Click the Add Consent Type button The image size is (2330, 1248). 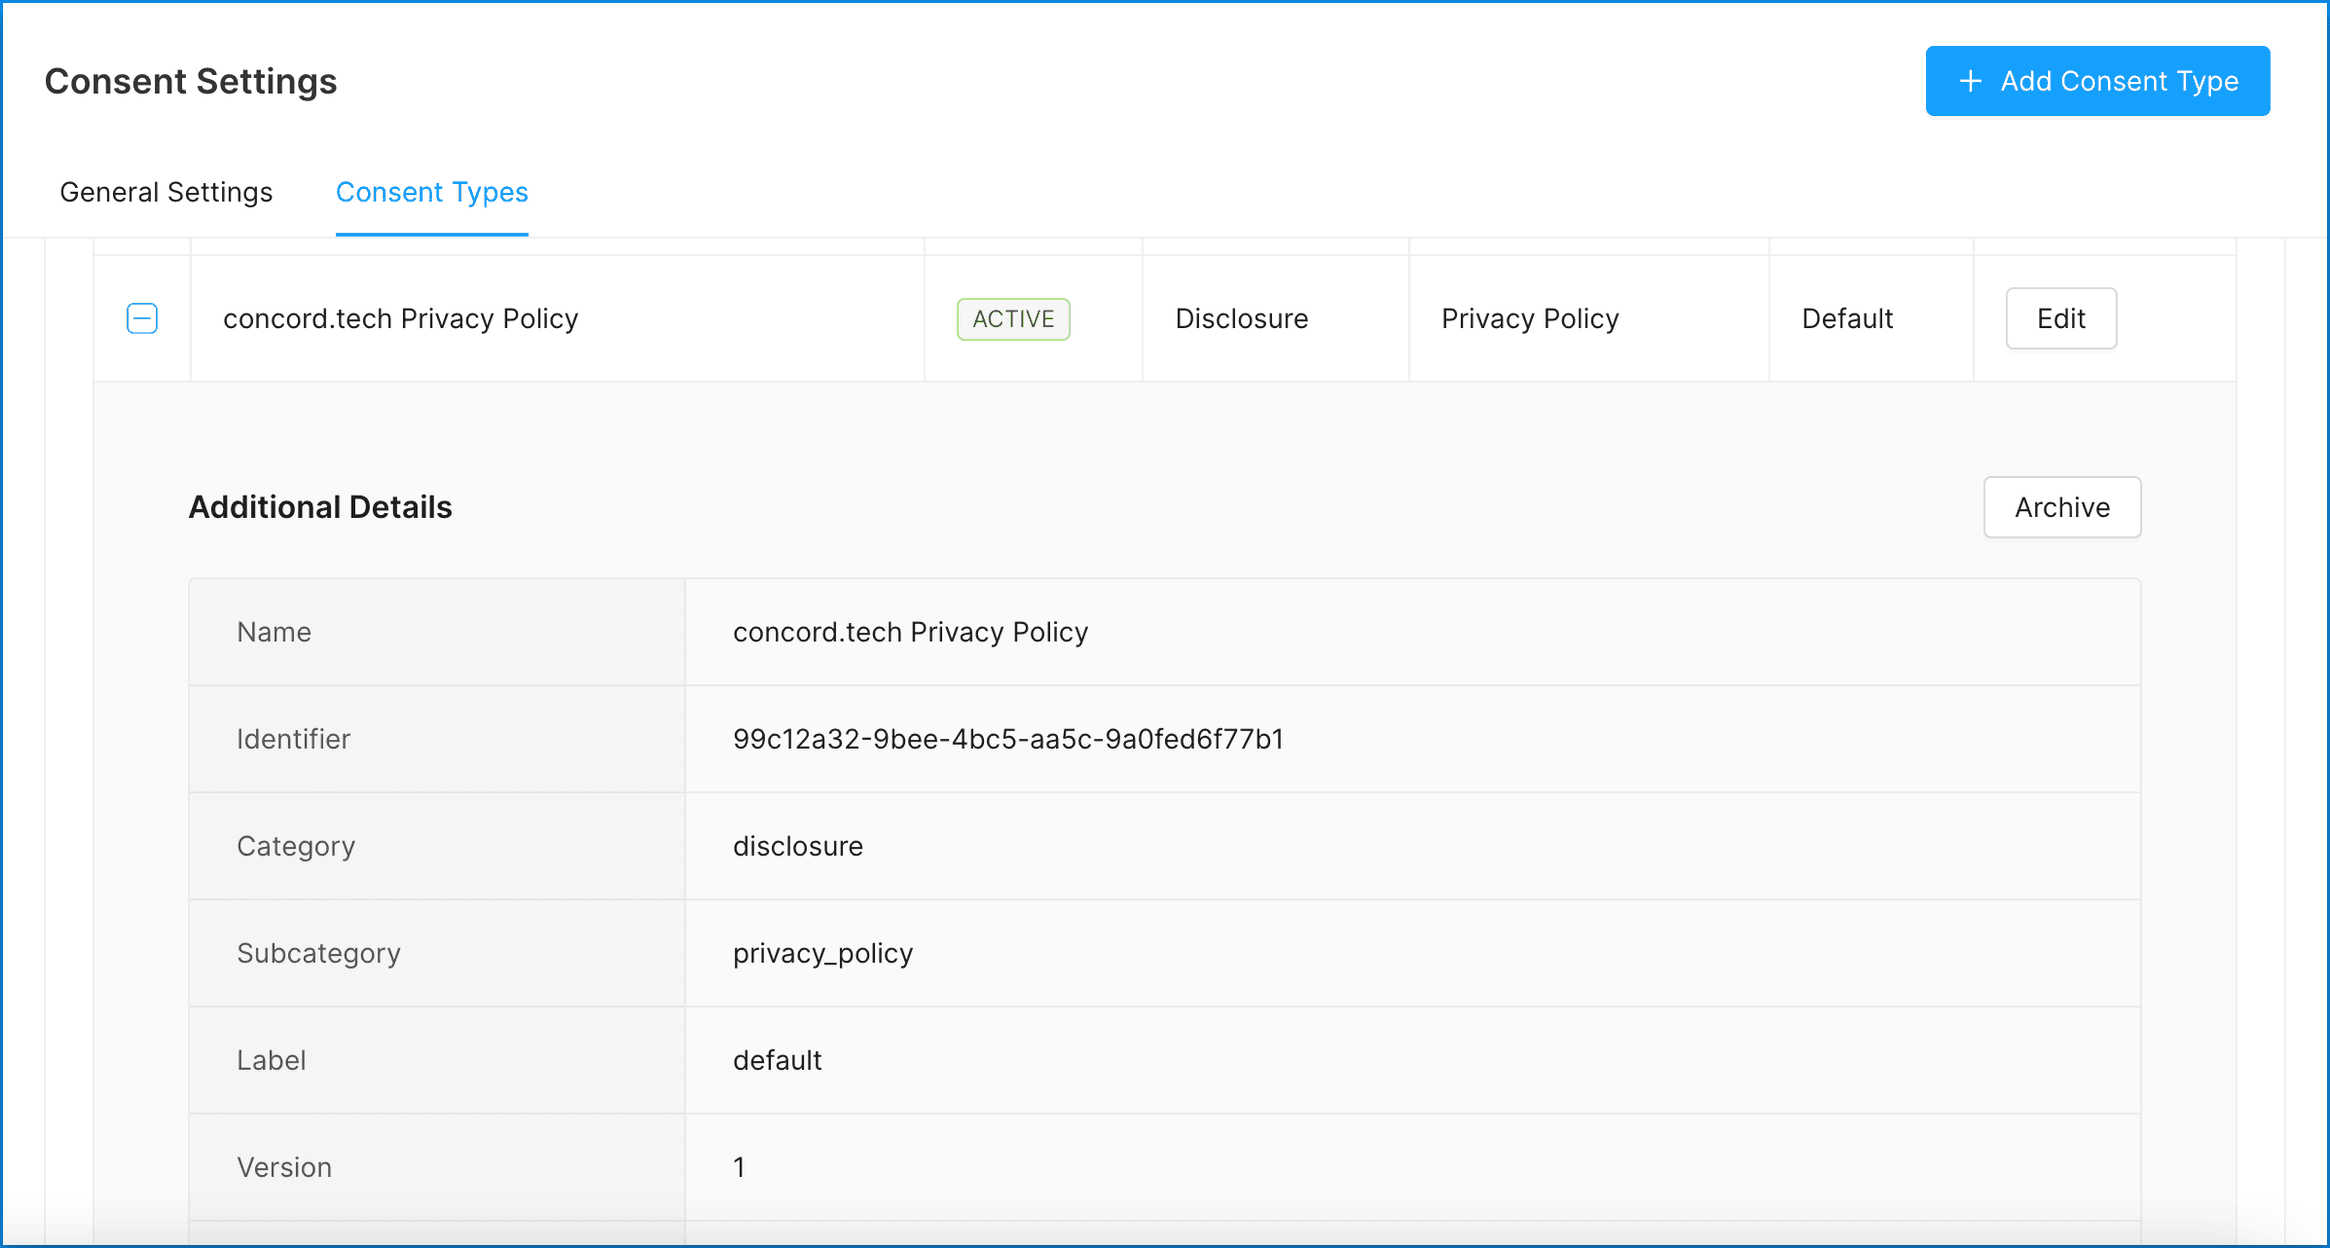point(2097,81)
